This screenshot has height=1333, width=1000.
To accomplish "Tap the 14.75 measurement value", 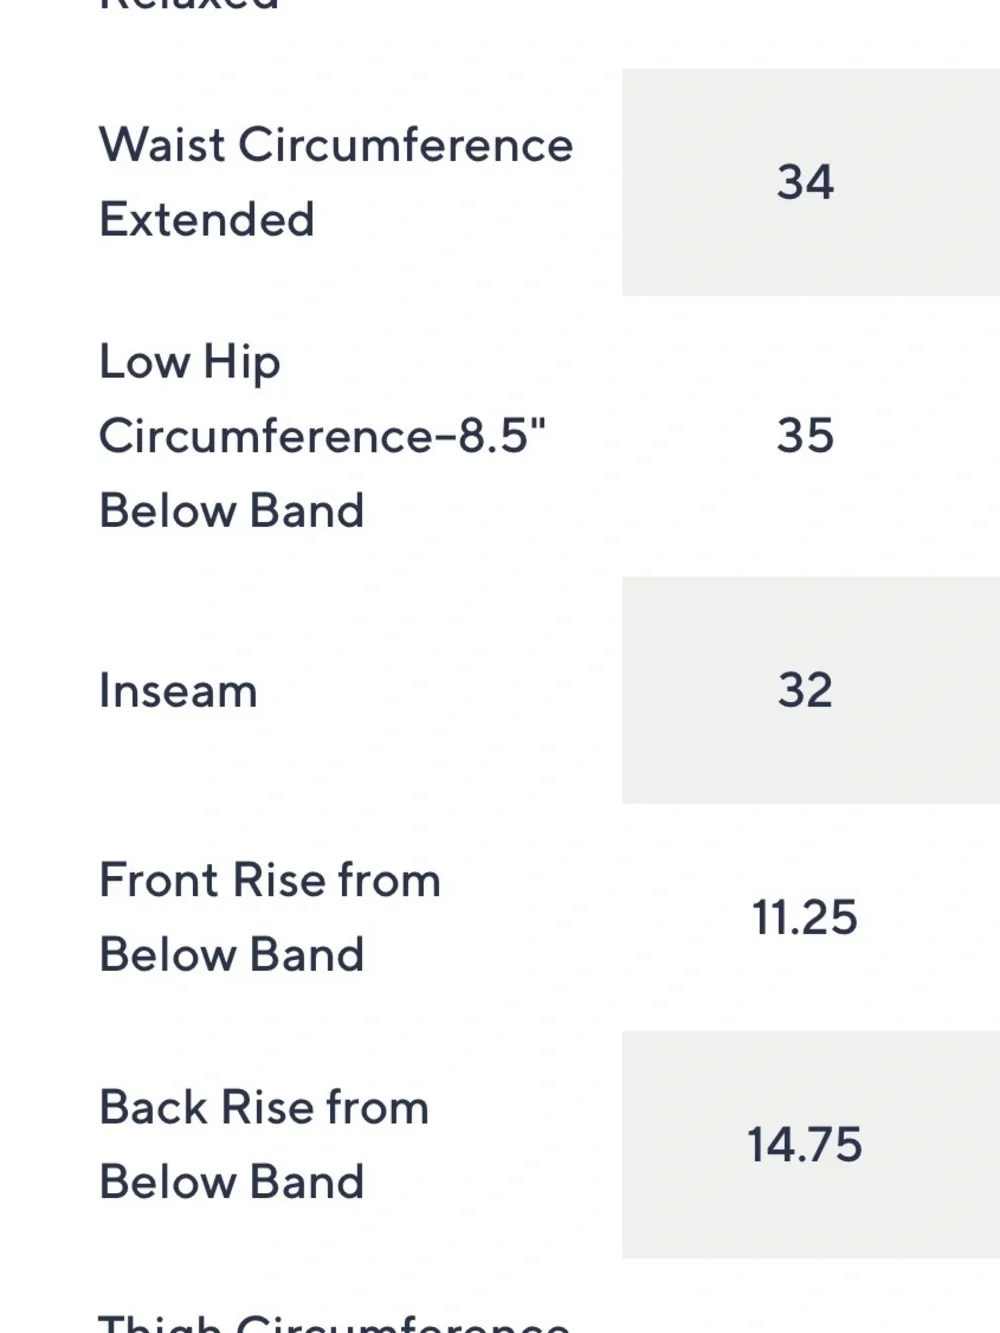I will point(805,1144).
